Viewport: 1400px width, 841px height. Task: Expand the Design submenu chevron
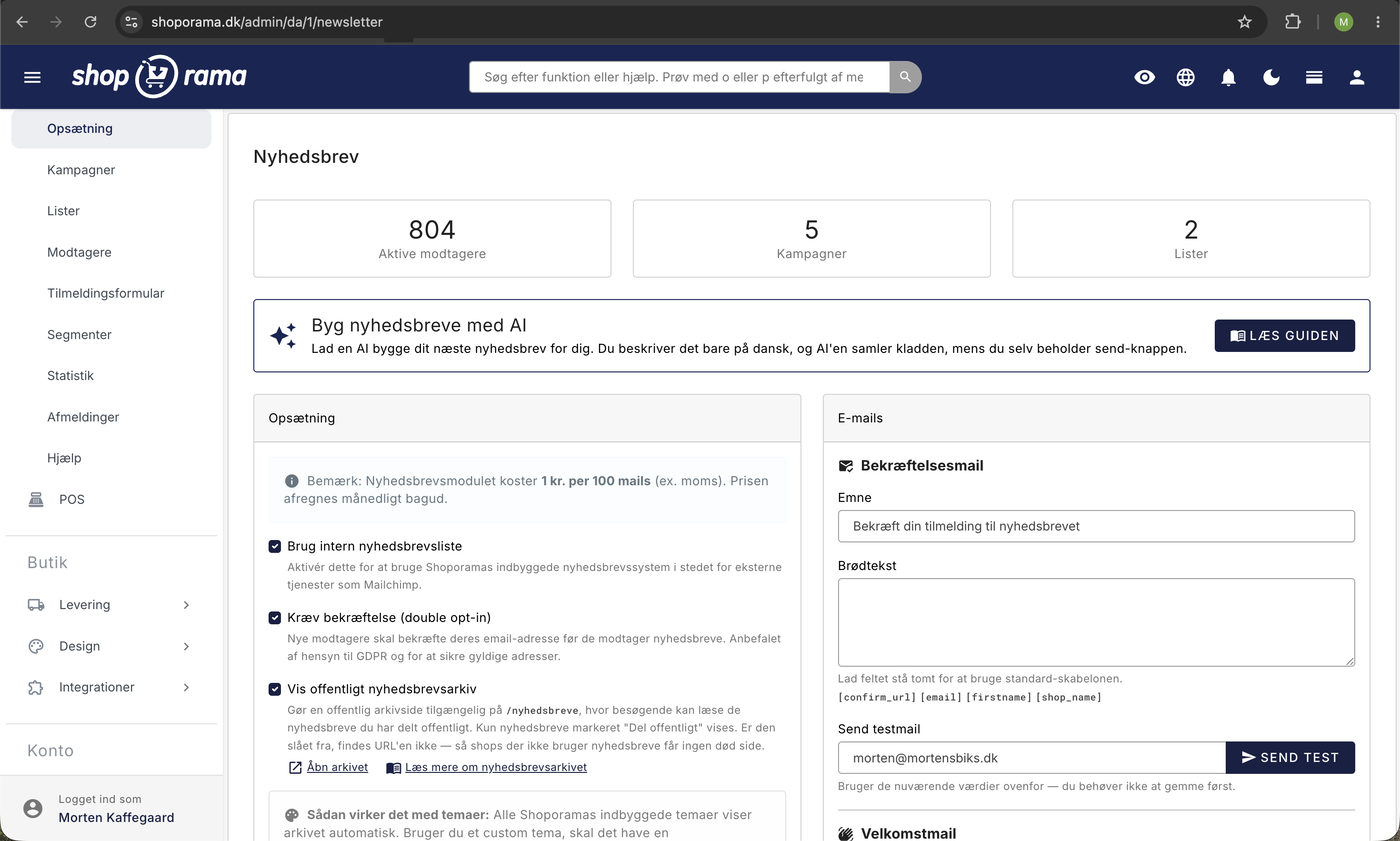pyautogui.click(x=186, y=646)
